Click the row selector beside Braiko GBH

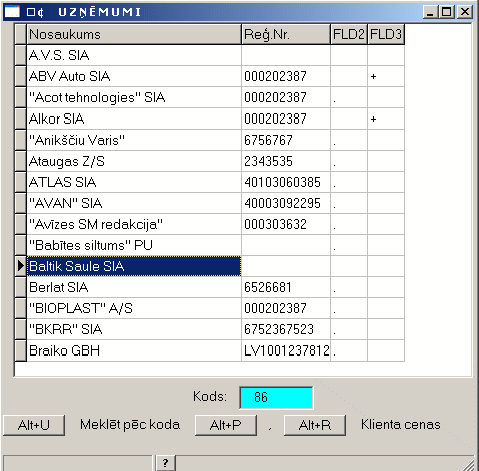pos(21,350)
